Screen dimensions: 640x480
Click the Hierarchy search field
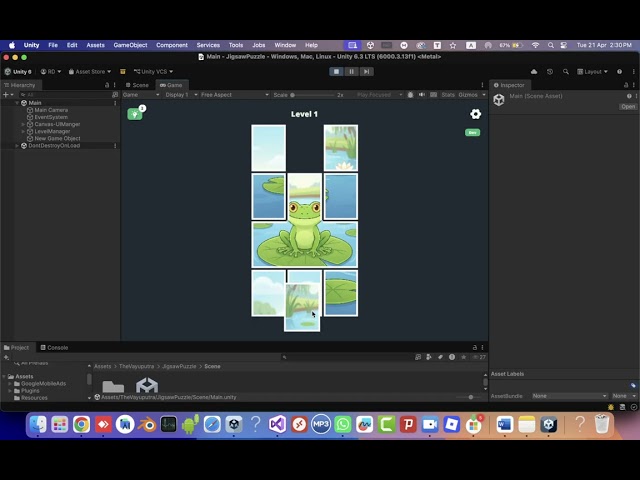(x=65, y=95)
